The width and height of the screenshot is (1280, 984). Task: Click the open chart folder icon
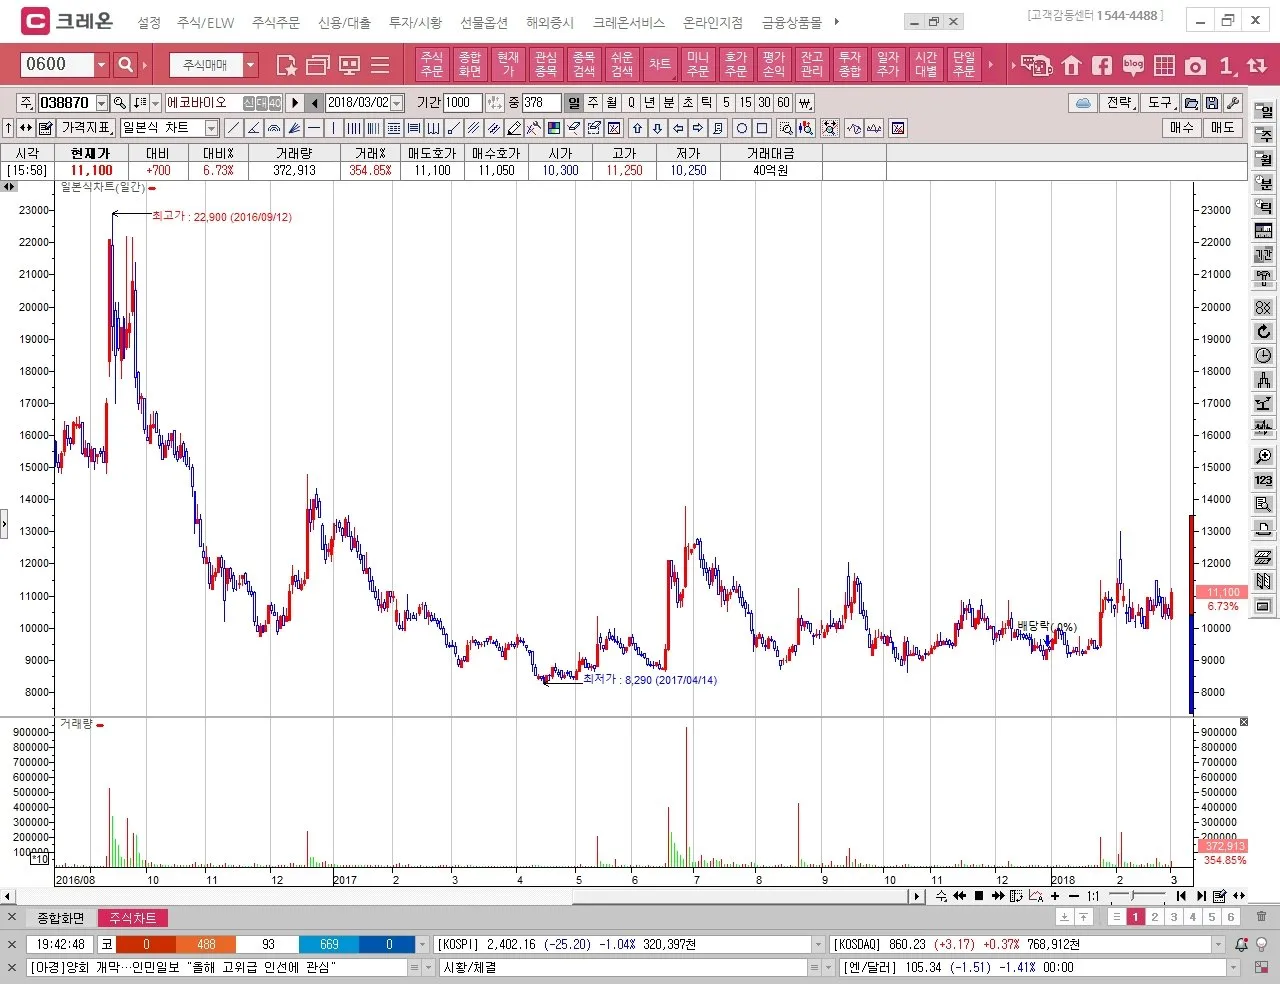(x=1191, y=103)
